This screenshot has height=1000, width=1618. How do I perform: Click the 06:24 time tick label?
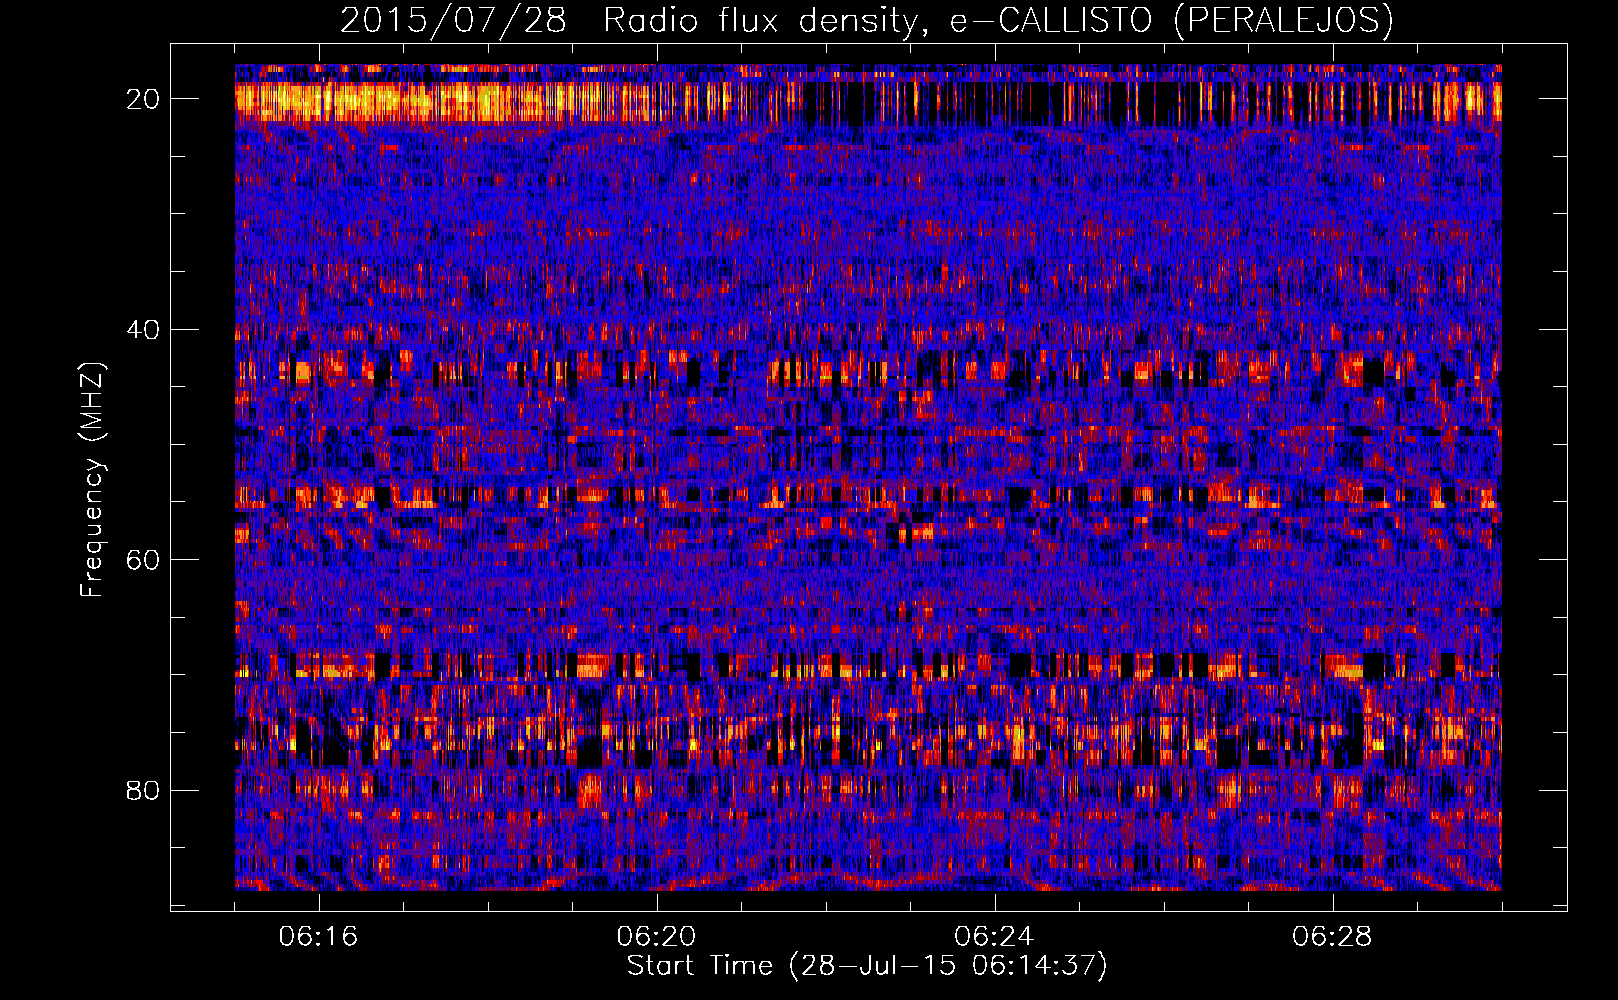[994, 937]
